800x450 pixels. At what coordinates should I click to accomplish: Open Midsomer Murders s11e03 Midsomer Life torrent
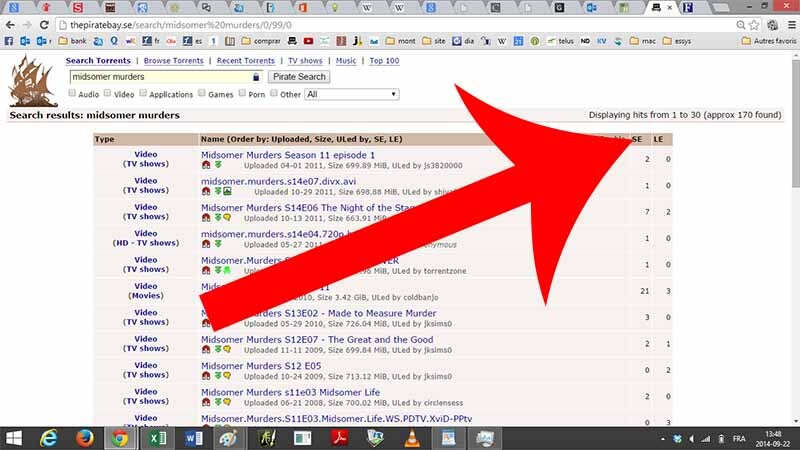pos(290,392)
